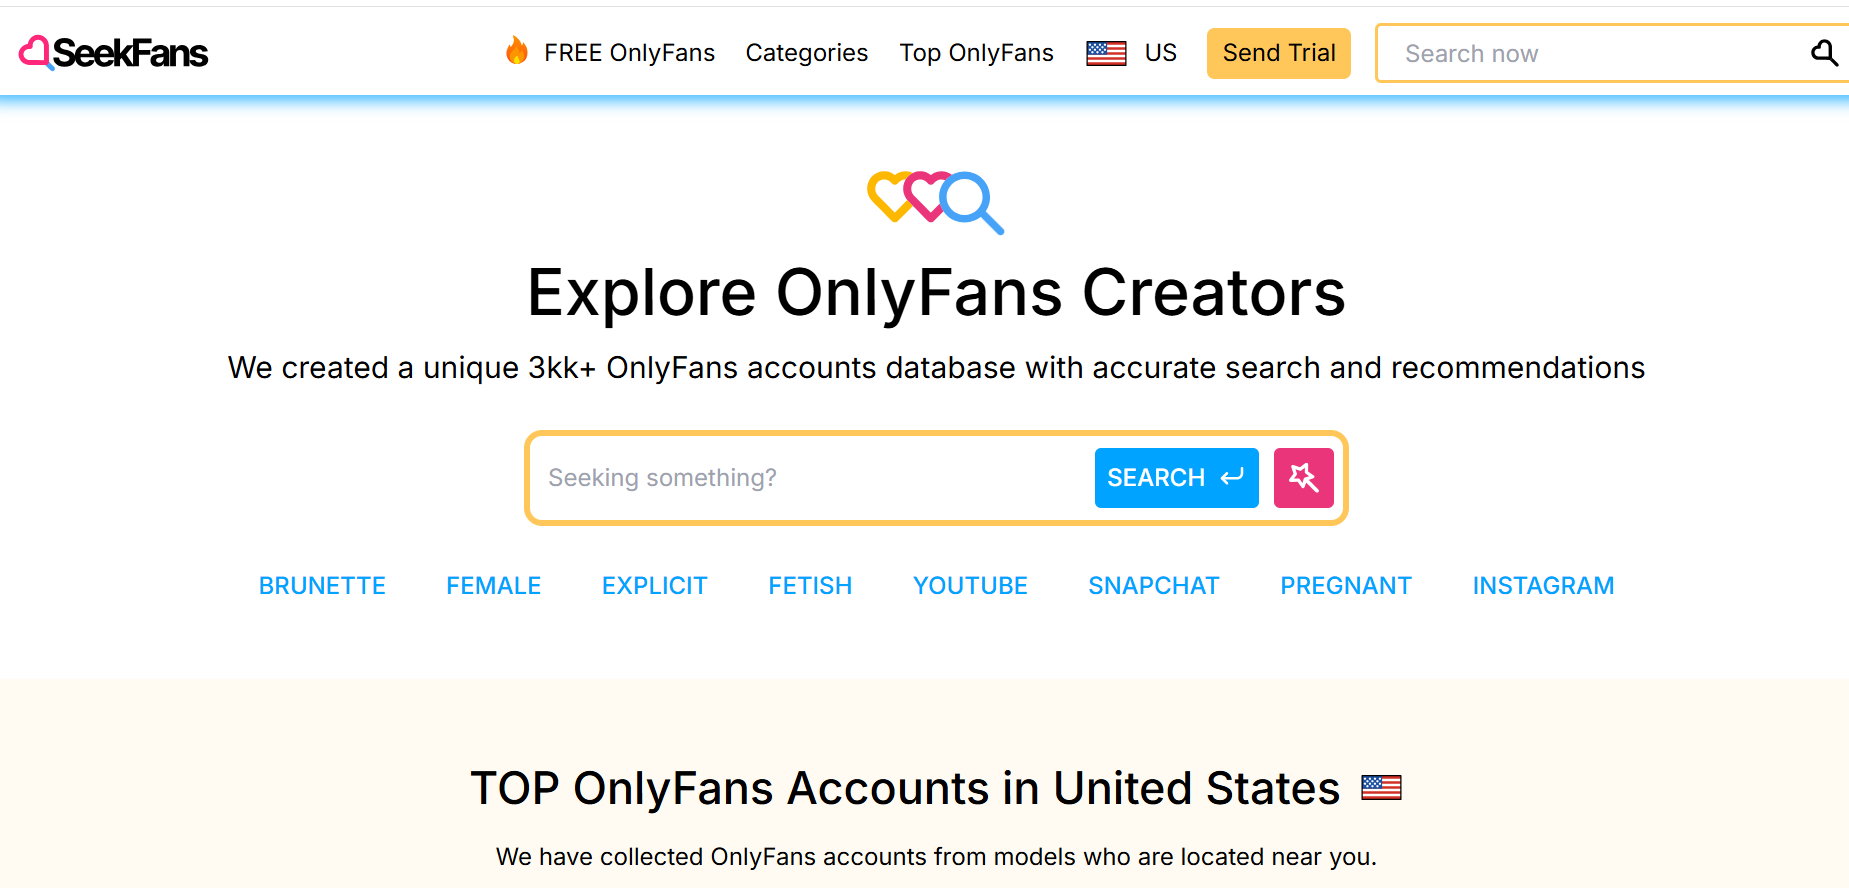The width and height of the screenshot is (1849, 888).
Task: Click the US flag icon in navbar
Action: tap(1106, 53)
